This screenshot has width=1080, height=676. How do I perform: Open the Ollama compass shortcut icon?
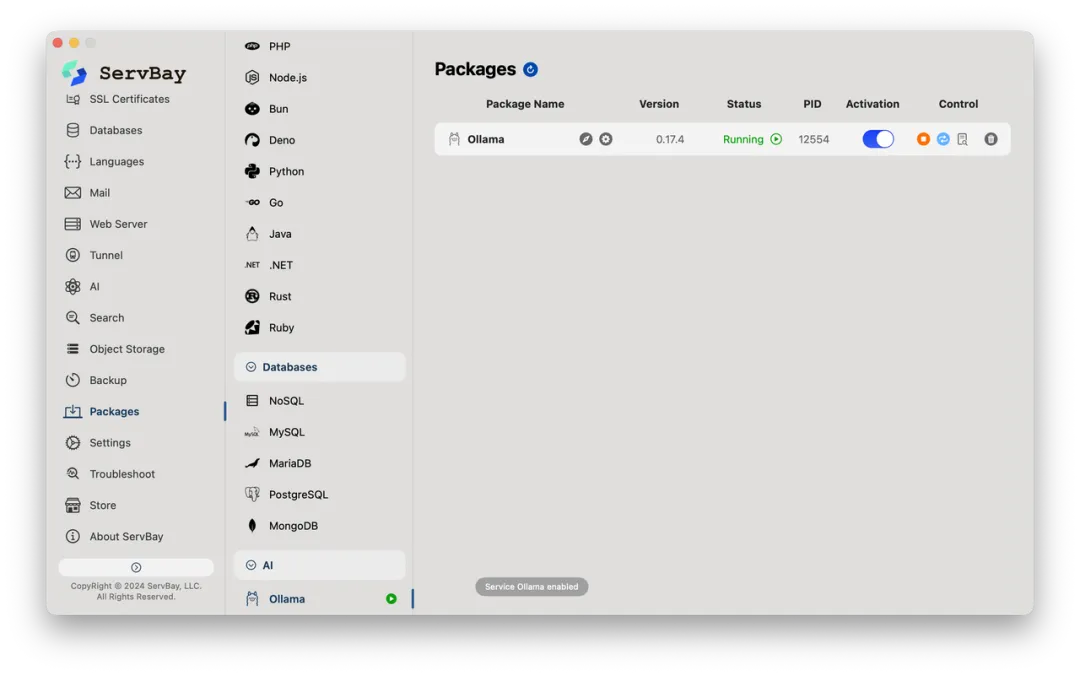point(585,139)
